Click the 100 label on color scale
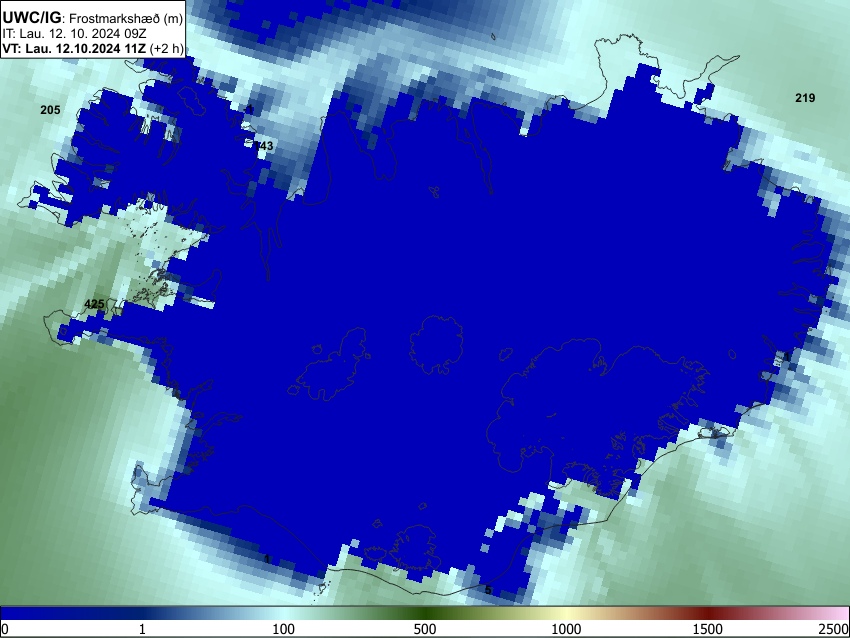850x638 pixels. coord(284,629)
